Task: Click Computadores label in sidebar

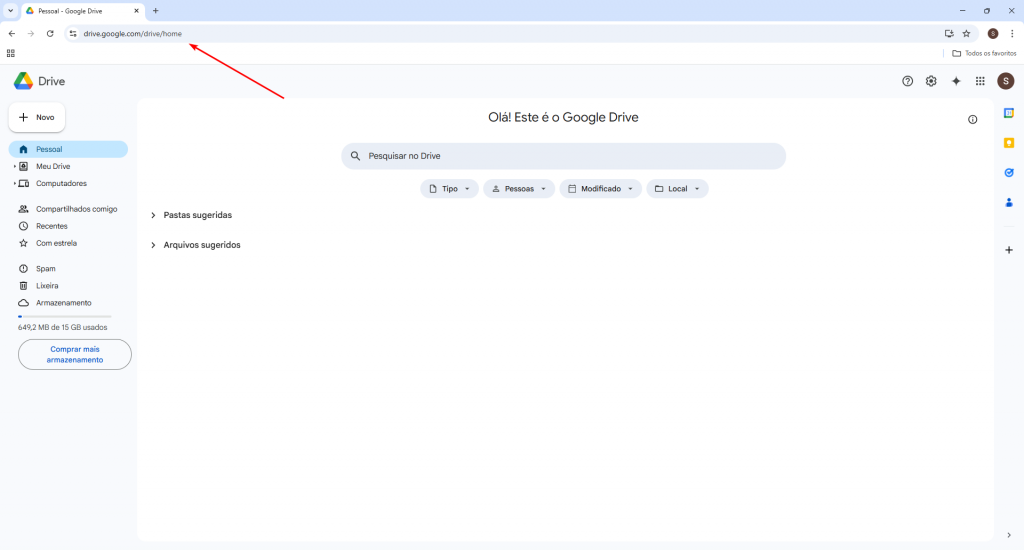Action: pyautogui.click(x=61, y=184)
